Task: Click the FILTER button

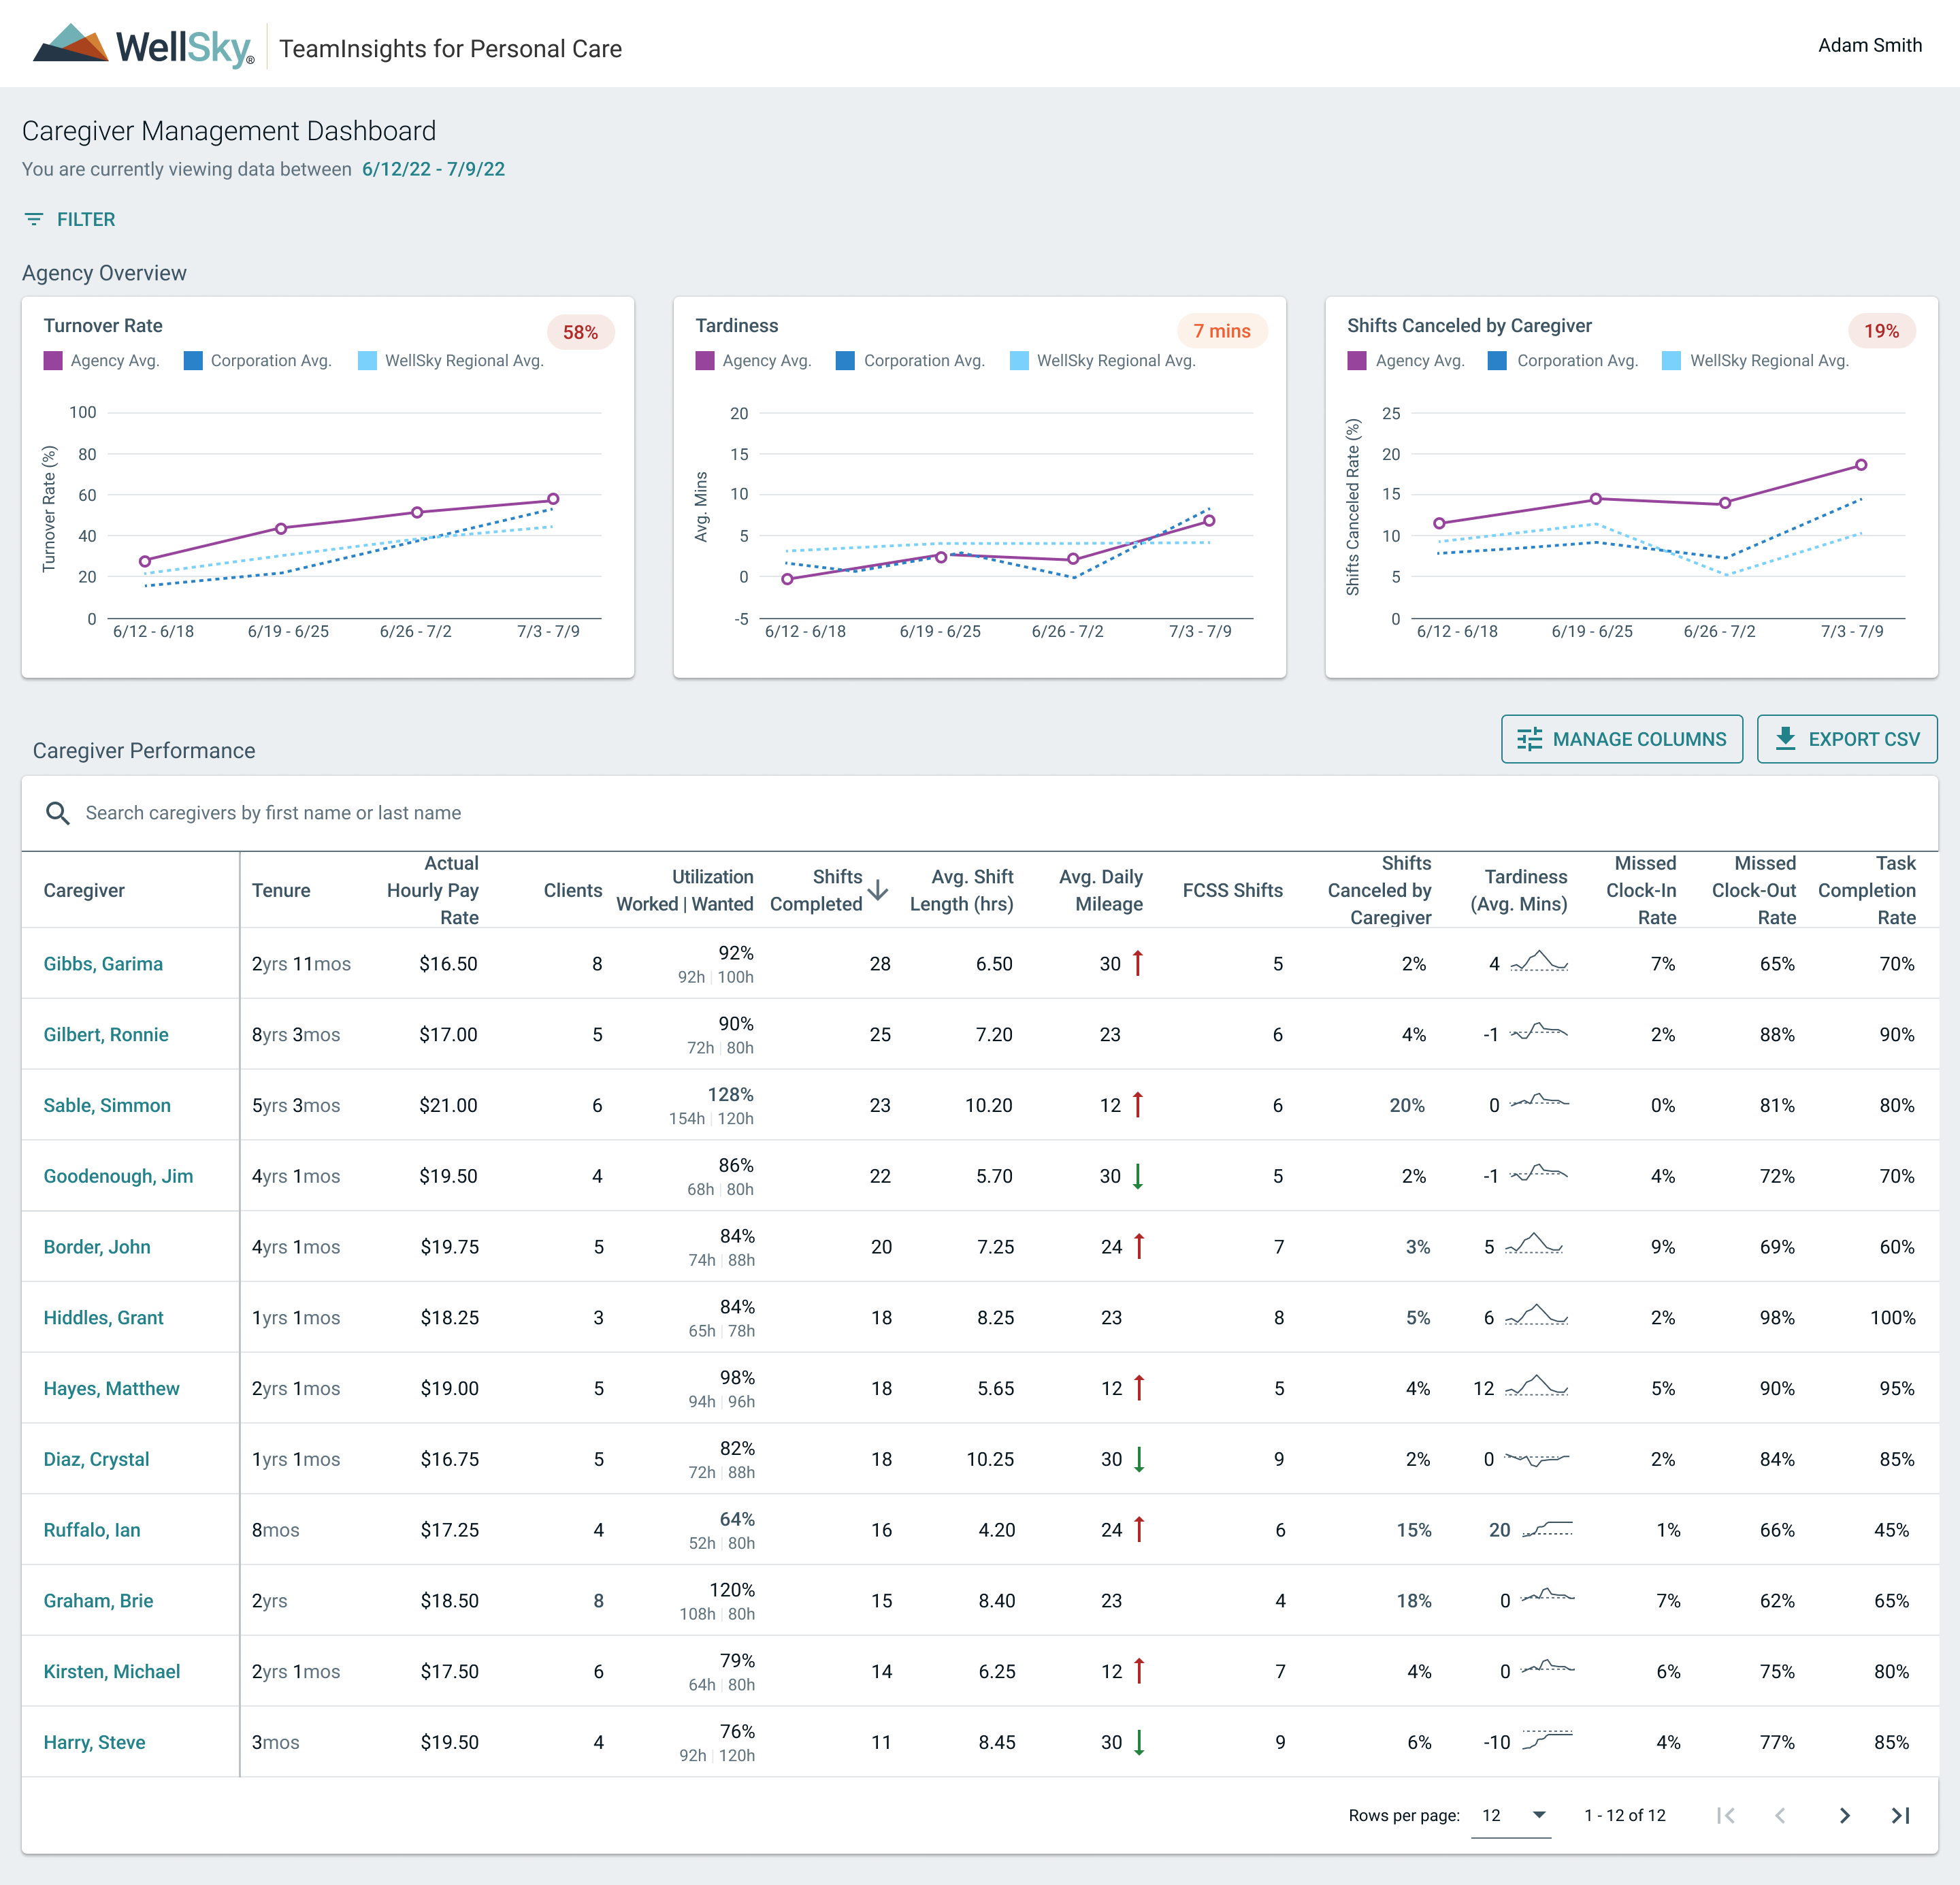Action: click(x=70, y=219)
